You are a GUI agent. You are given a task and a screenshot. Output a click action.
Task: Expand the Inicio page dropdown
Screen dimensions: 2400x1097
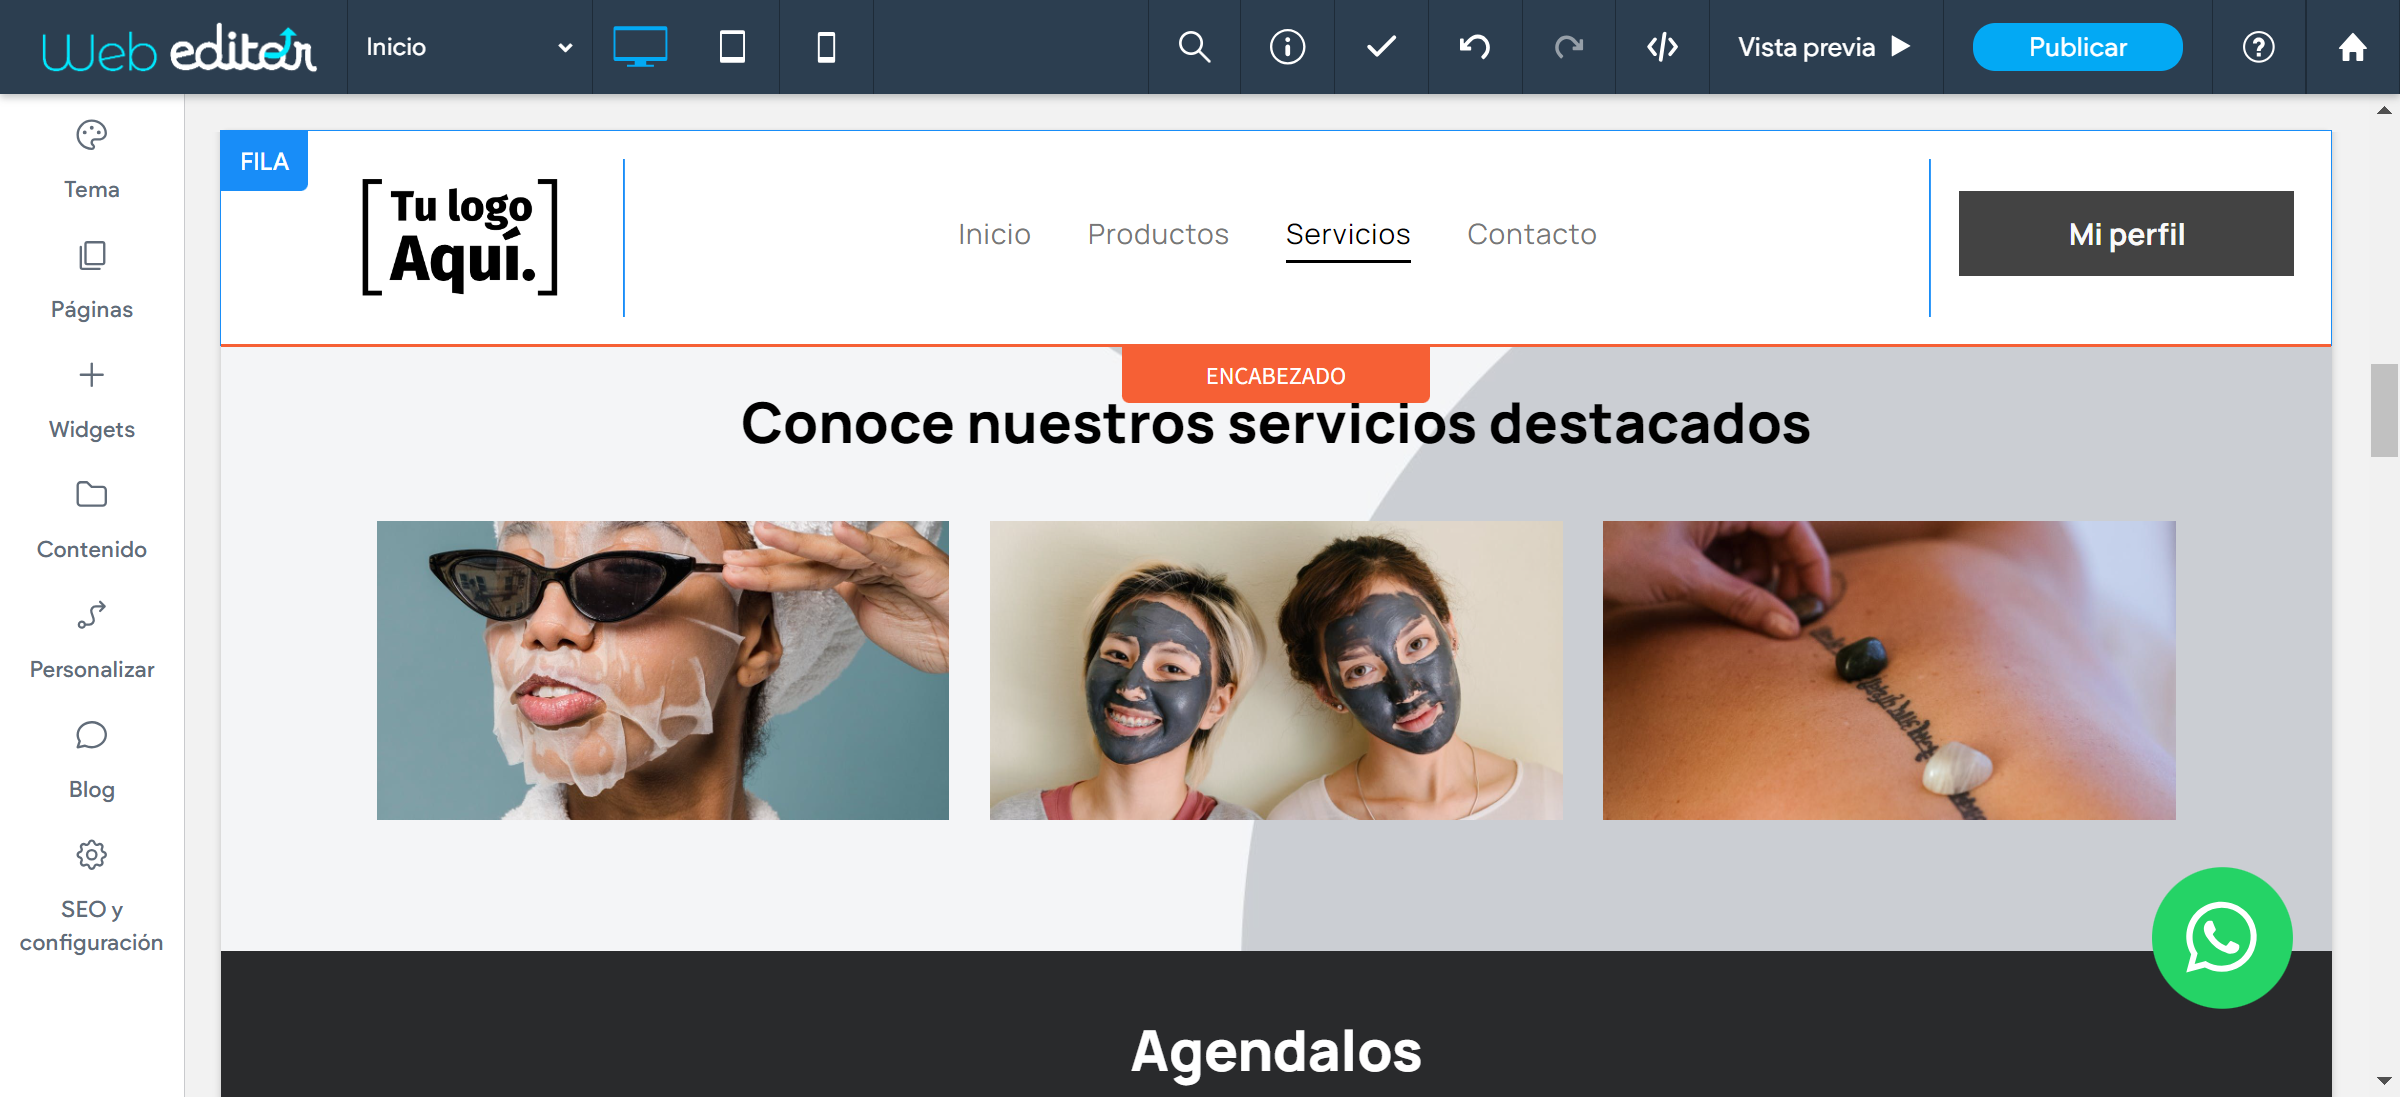click(469, 47)
